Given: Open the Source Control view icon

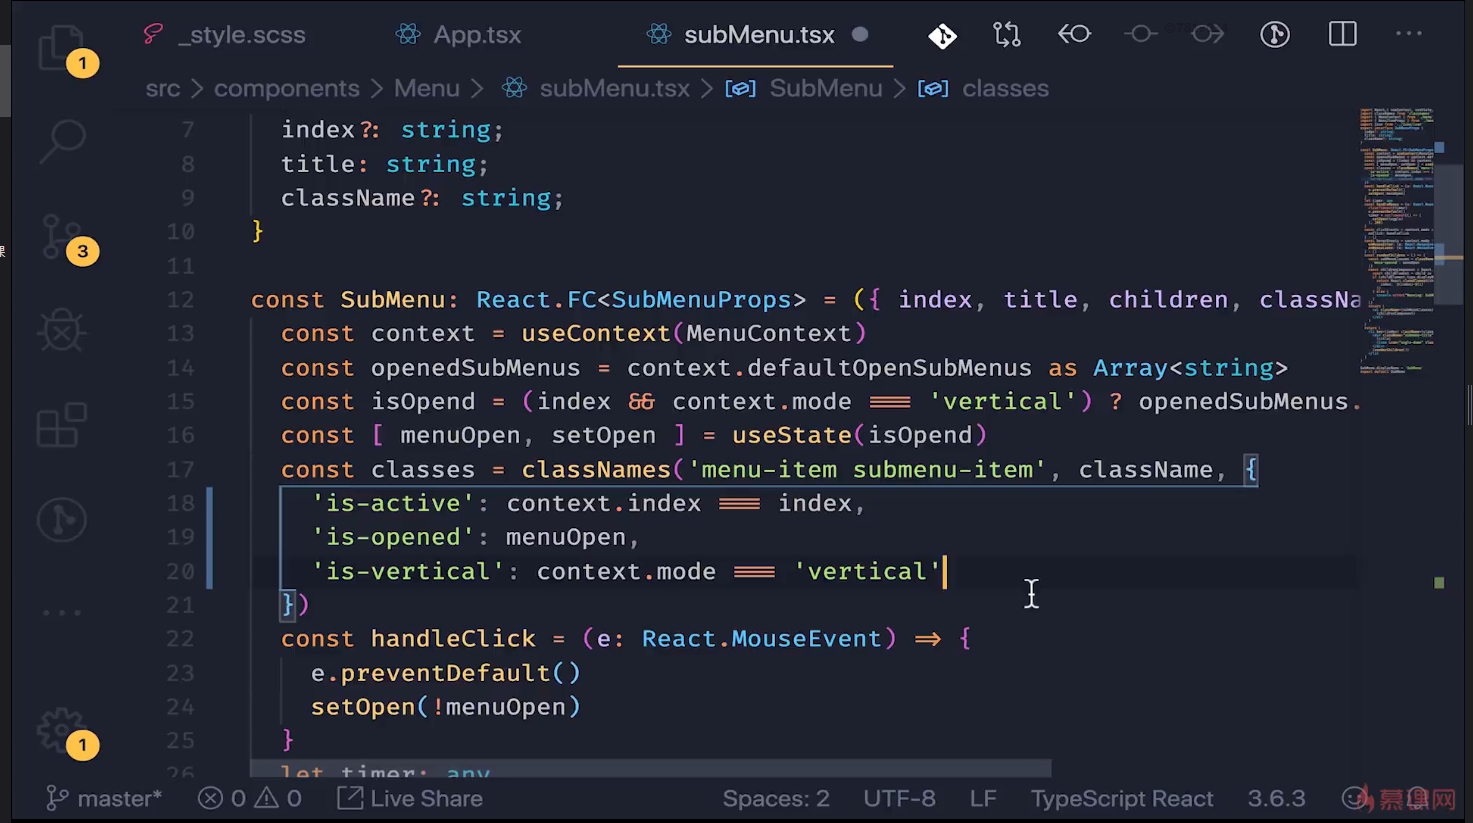Looking at the screenshot, I should point(62,237).
